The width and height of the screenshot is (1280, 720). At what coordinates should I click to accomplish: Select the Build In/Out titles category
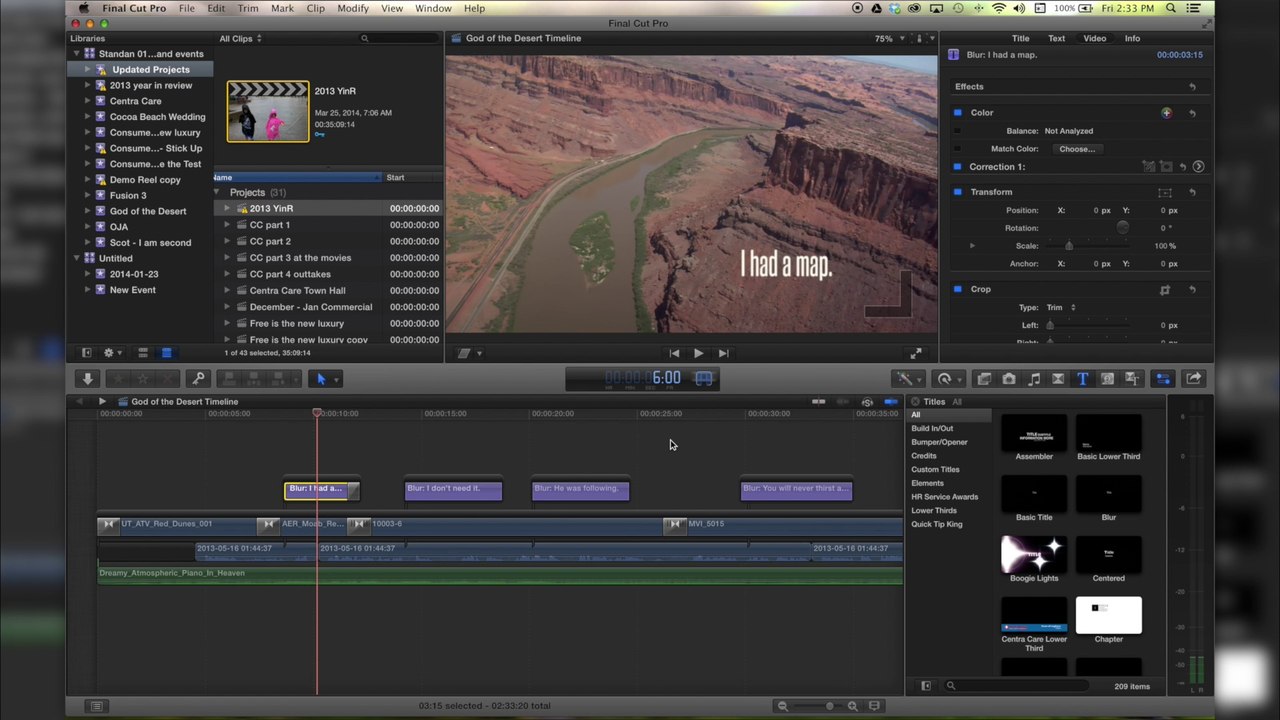pos(932,429)
